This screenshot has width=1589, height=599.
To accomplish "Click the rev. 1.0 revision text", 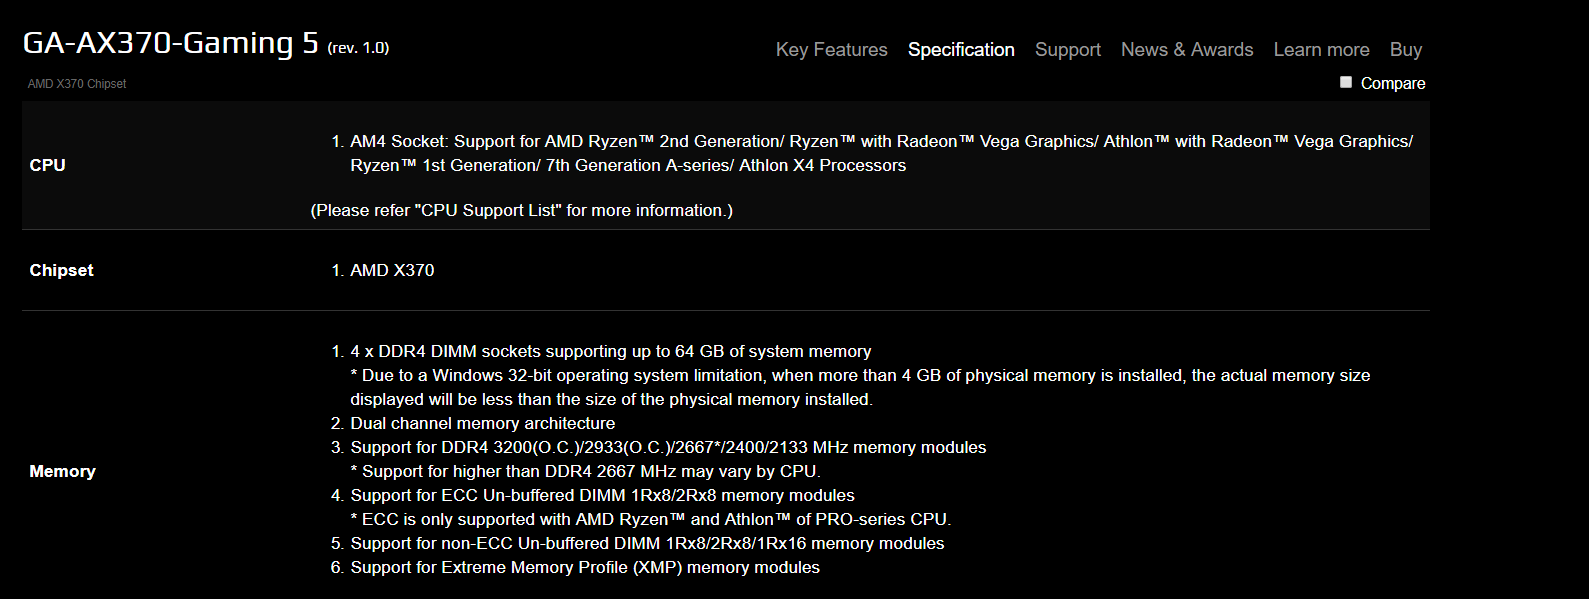I will point(358,47).
